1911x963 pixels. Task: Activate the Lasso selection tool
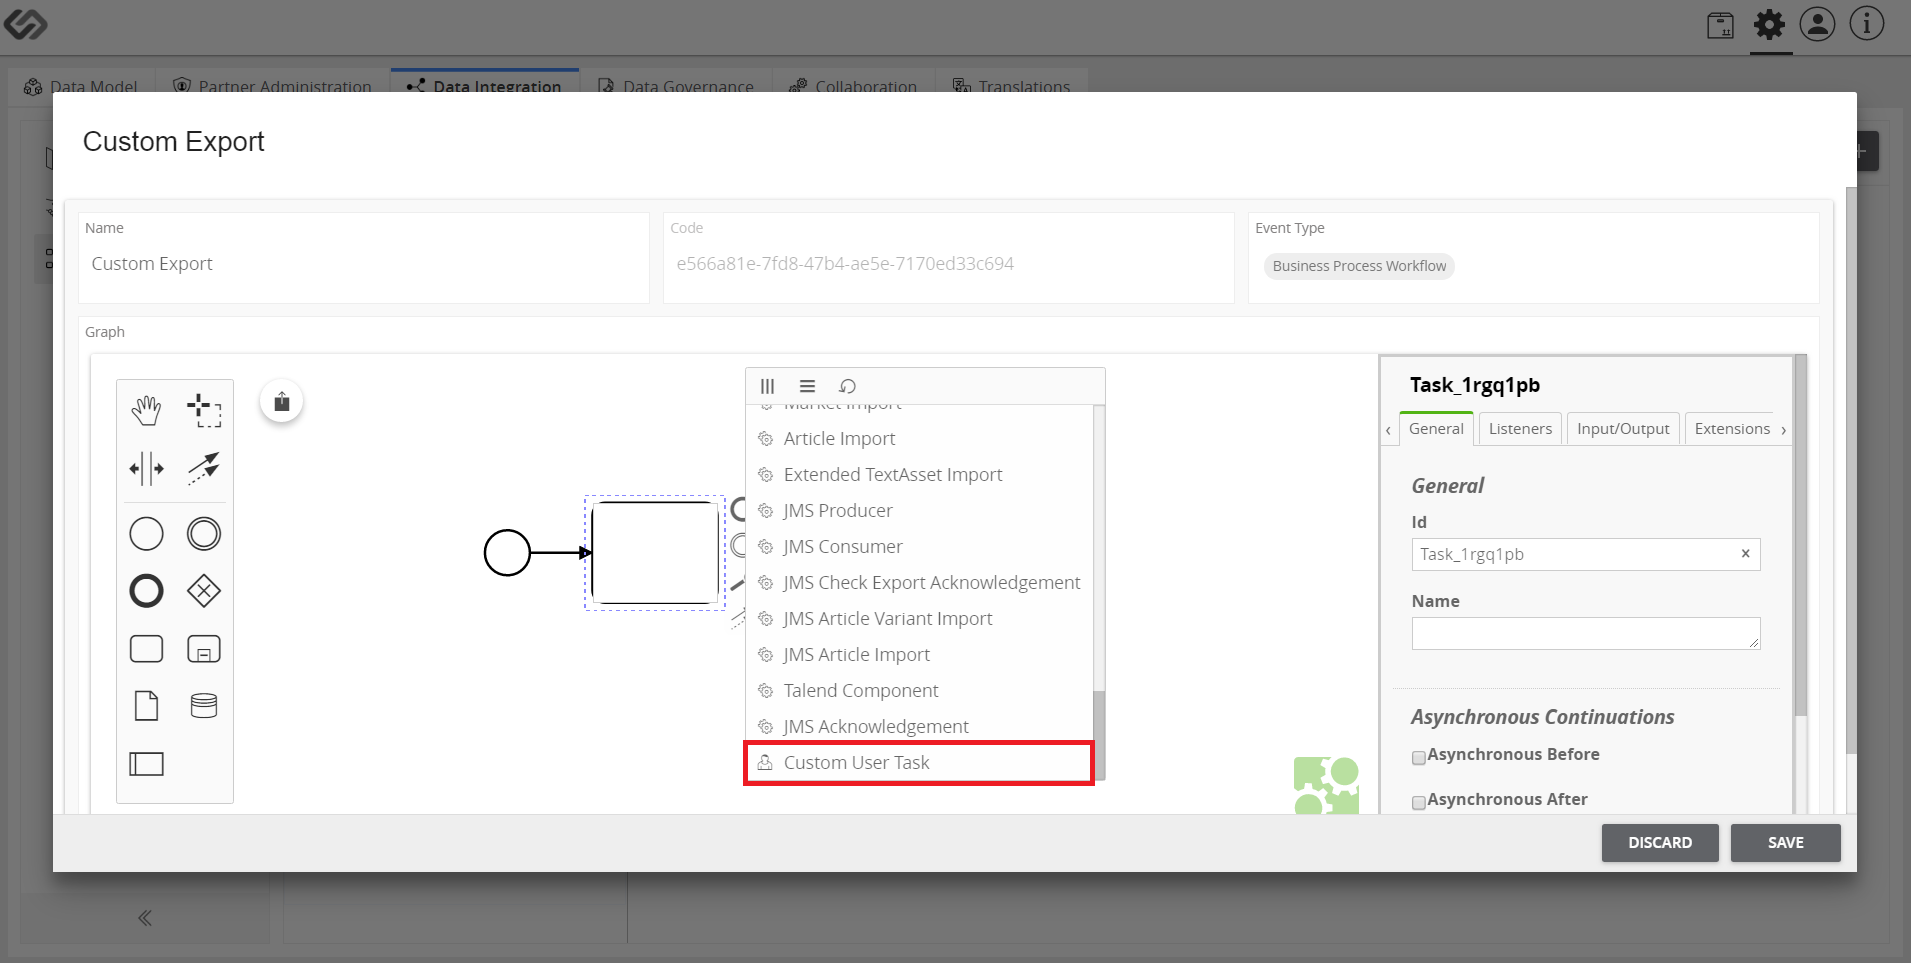204,410
